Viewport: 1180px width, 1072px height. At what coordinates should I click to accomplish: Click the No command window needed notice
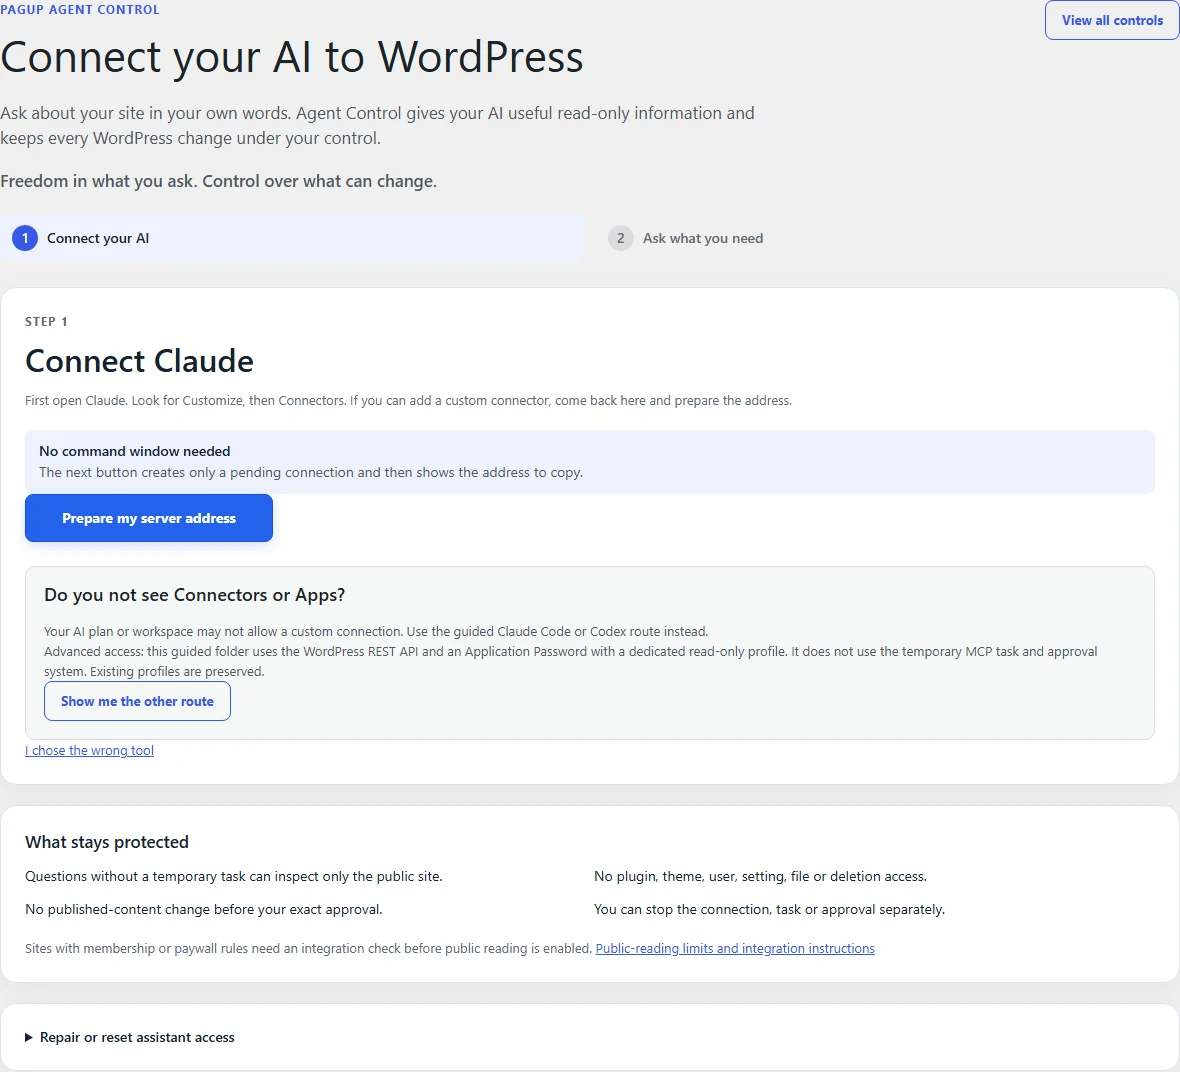pyautogui.click(x=589, y=461)
